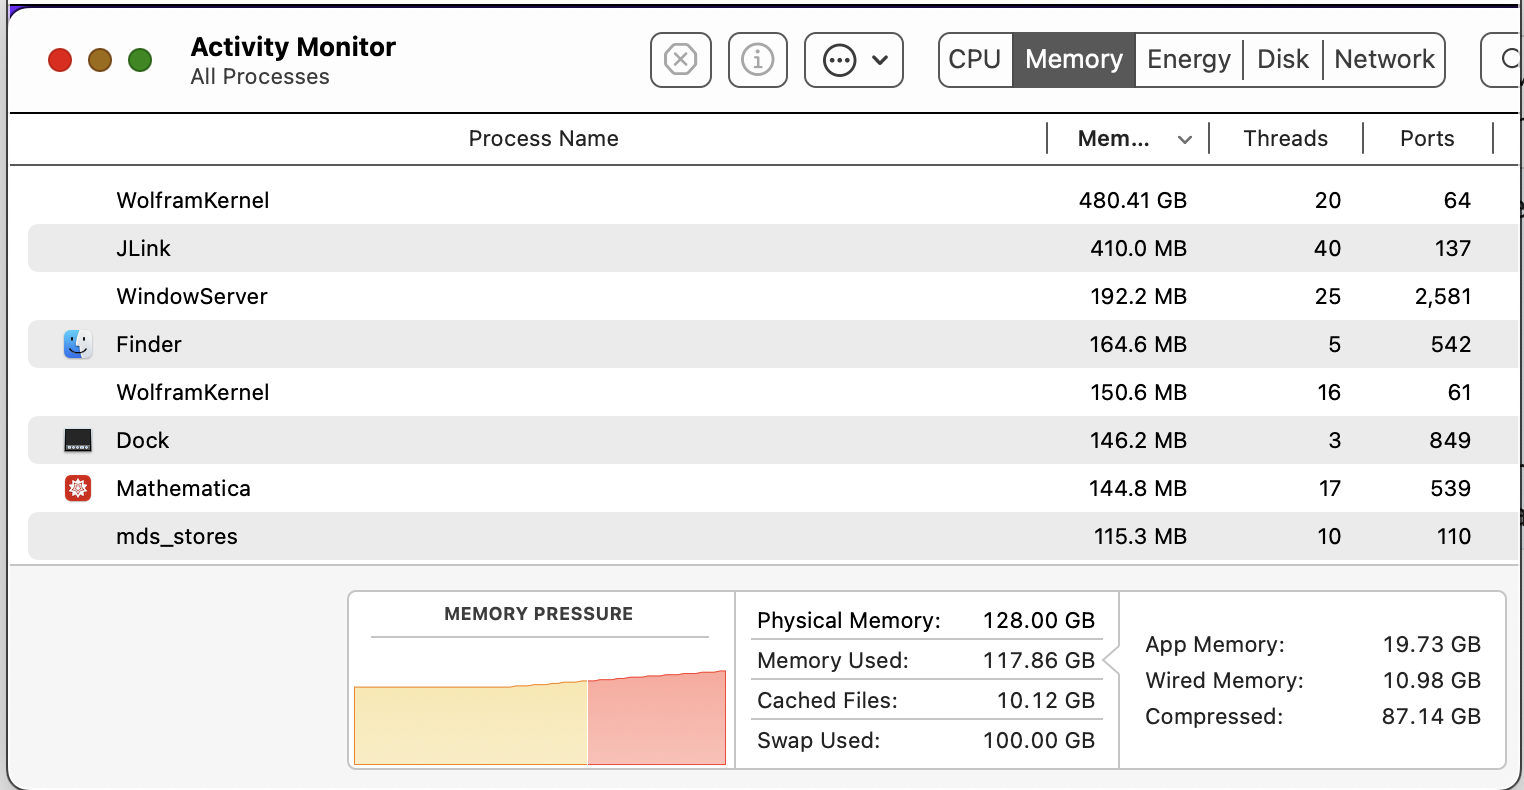This screenshot has width=1524, height=790.
Task: Click the red close window button
Action: click(60, 60)
